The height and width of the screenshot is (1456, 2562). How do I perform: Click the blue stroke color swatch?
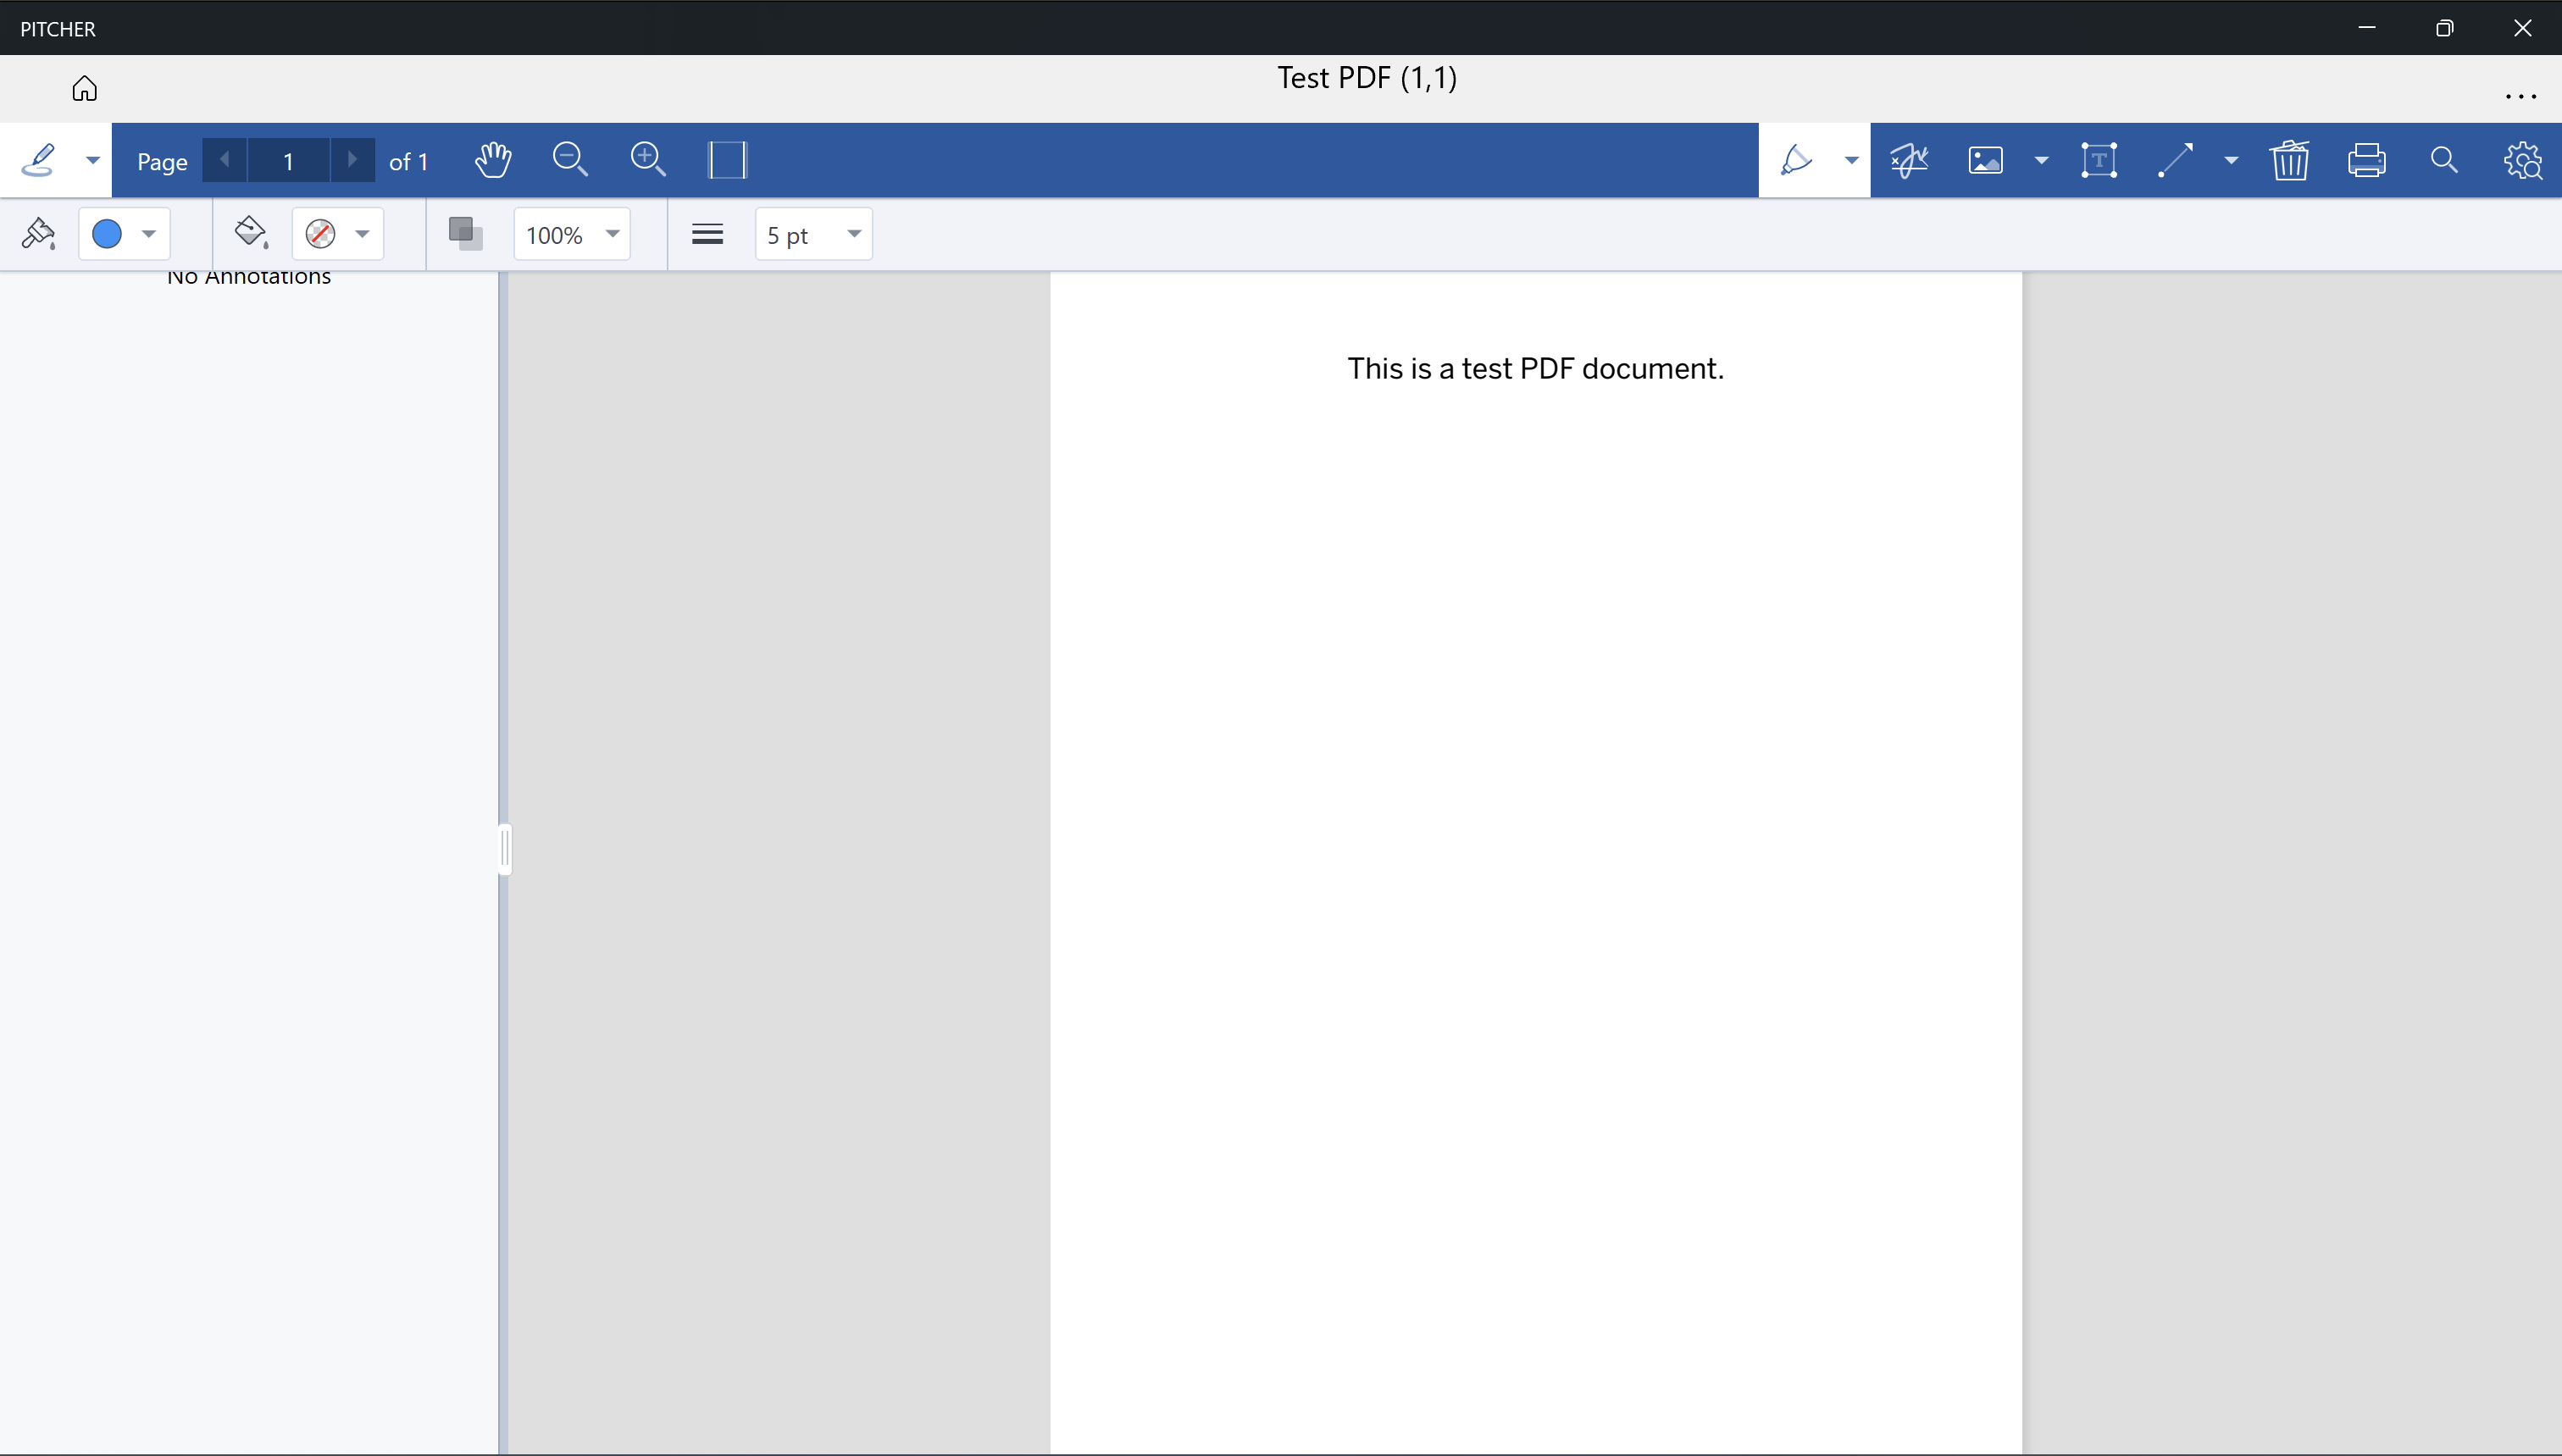click(107, 235)
